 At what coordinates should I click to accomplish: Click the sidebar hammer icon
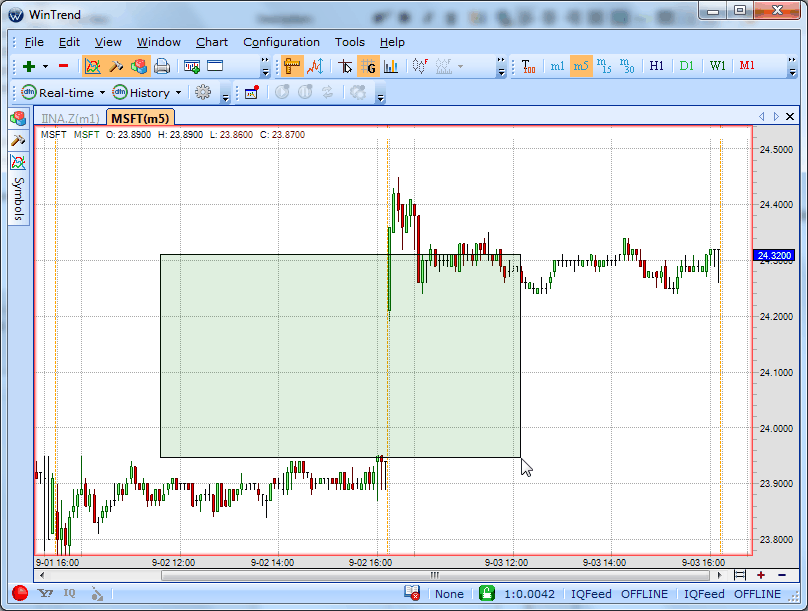18,141
